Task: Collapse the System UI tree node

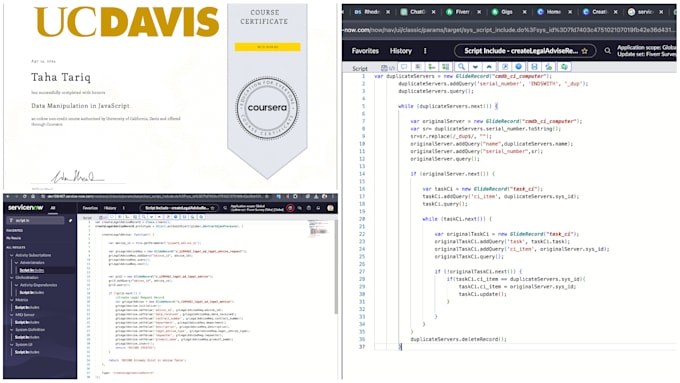Action: (12, 345)
